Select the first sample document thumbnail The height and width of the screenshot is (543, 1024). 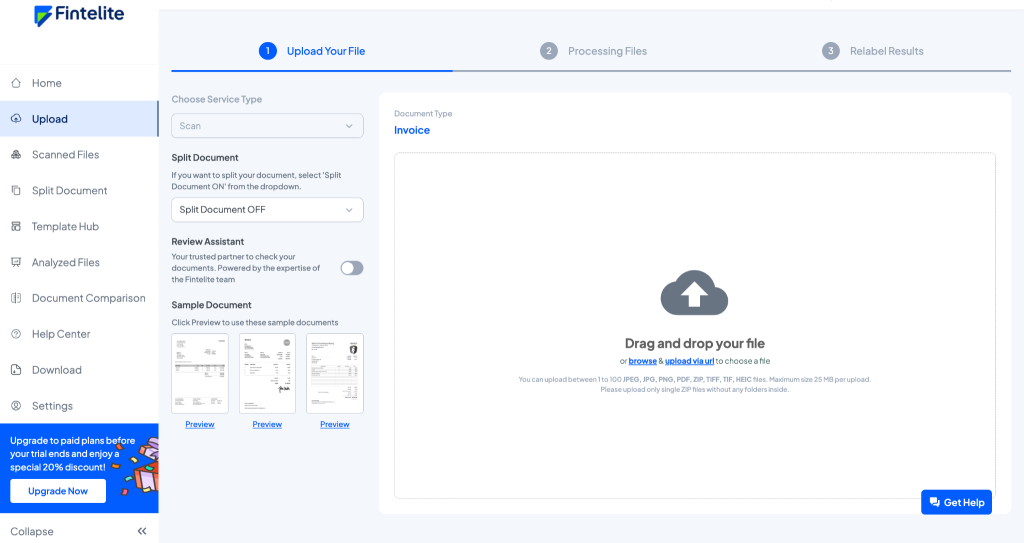tap(200, 373)
